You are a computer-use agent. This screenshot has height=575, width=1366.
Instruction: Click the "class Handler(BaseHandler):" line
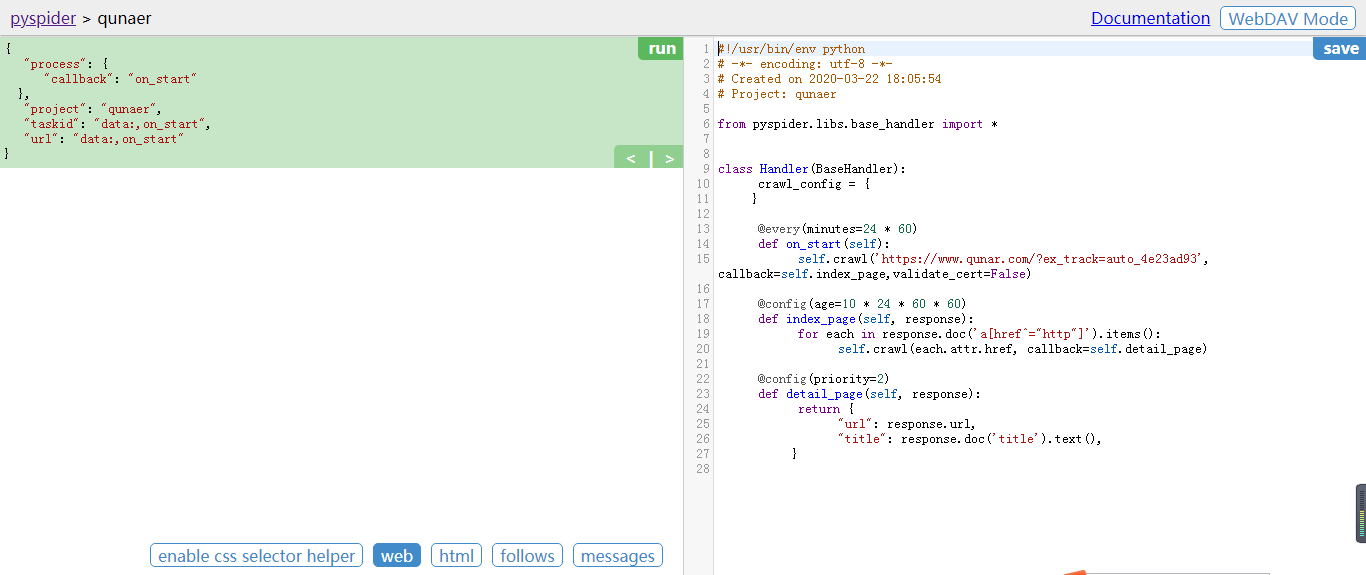tap(811, 169)
